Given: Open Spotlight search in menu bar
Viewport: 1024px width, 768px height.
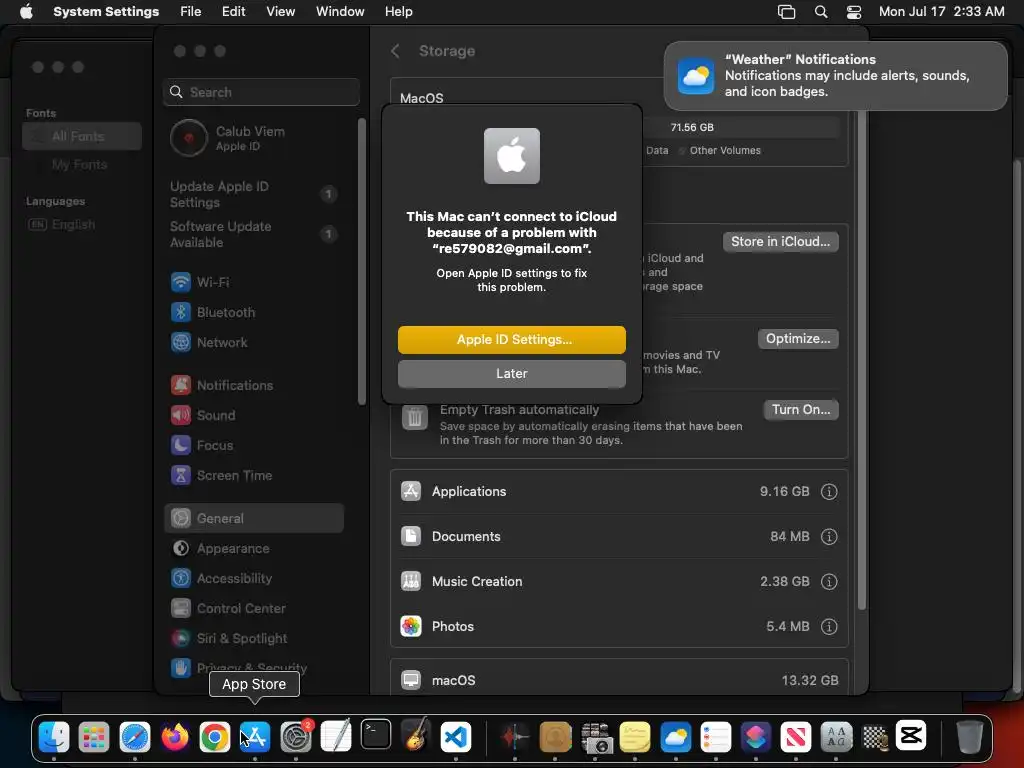Looking at the screenshot, I should pyautogui.click(x=821, y=12).
